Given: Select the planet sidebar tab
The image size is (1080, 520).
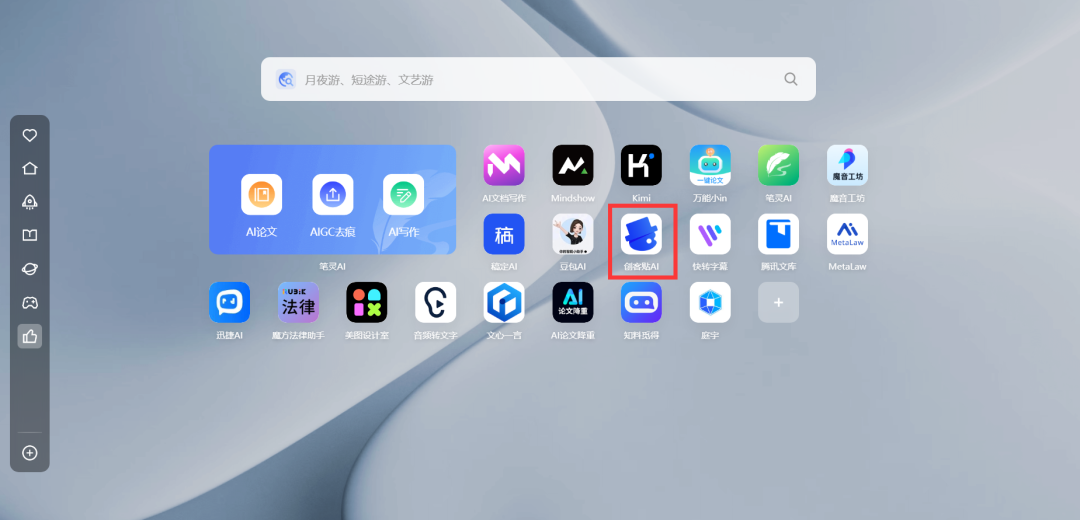Looking at the screenshot, I should [x=30, y=269].
